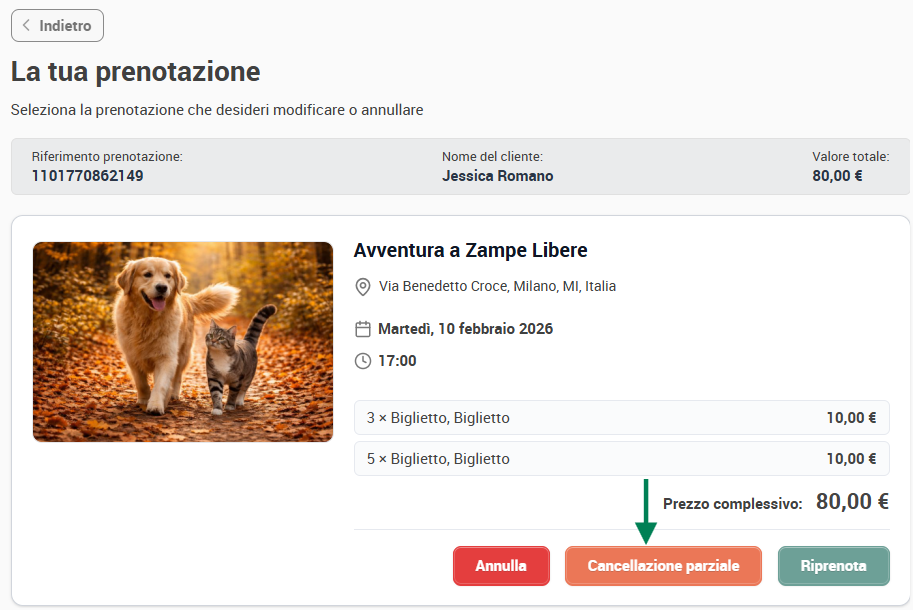The width and height of the screenshot is (913, 610).
Task: Click the Via Benedetto Croce address
Action: click(x=497, y=286)
